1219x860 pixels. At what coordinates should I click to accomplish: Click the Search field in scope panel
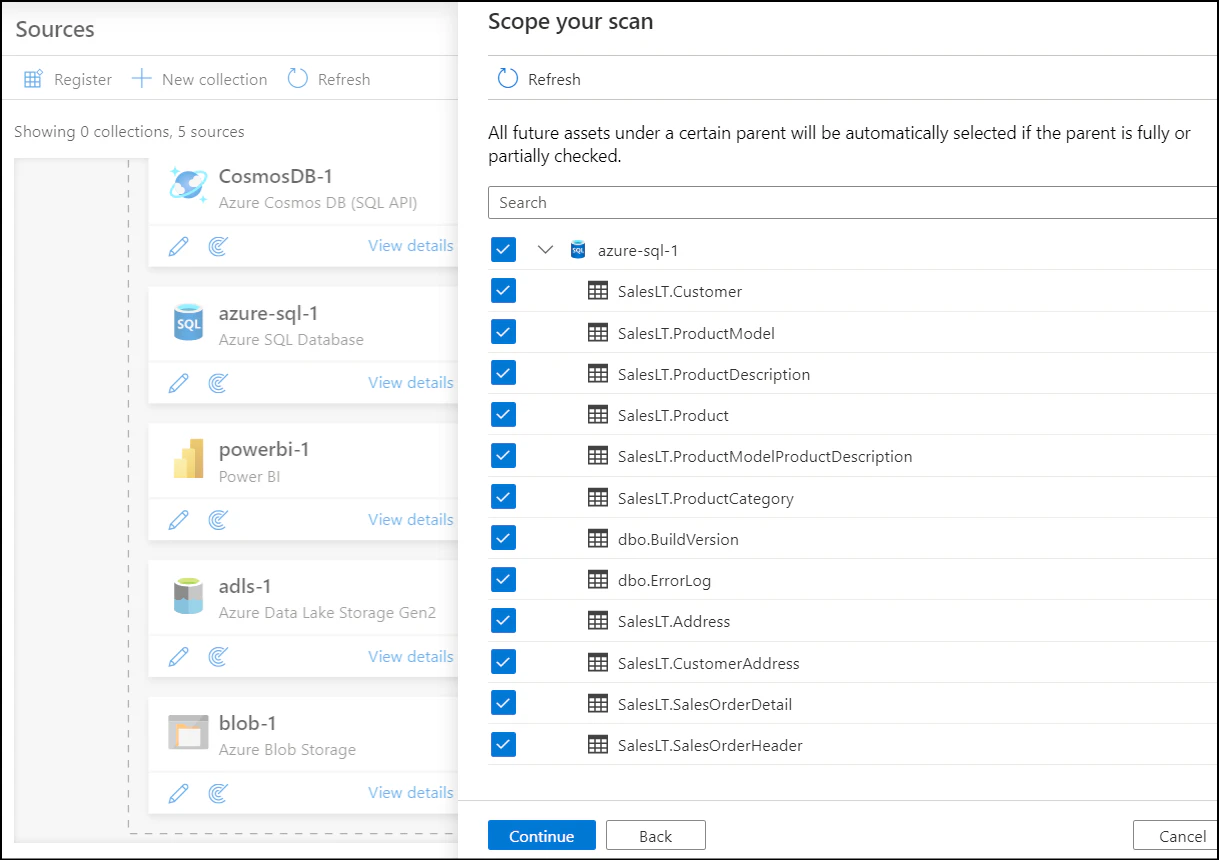[853, 202]
